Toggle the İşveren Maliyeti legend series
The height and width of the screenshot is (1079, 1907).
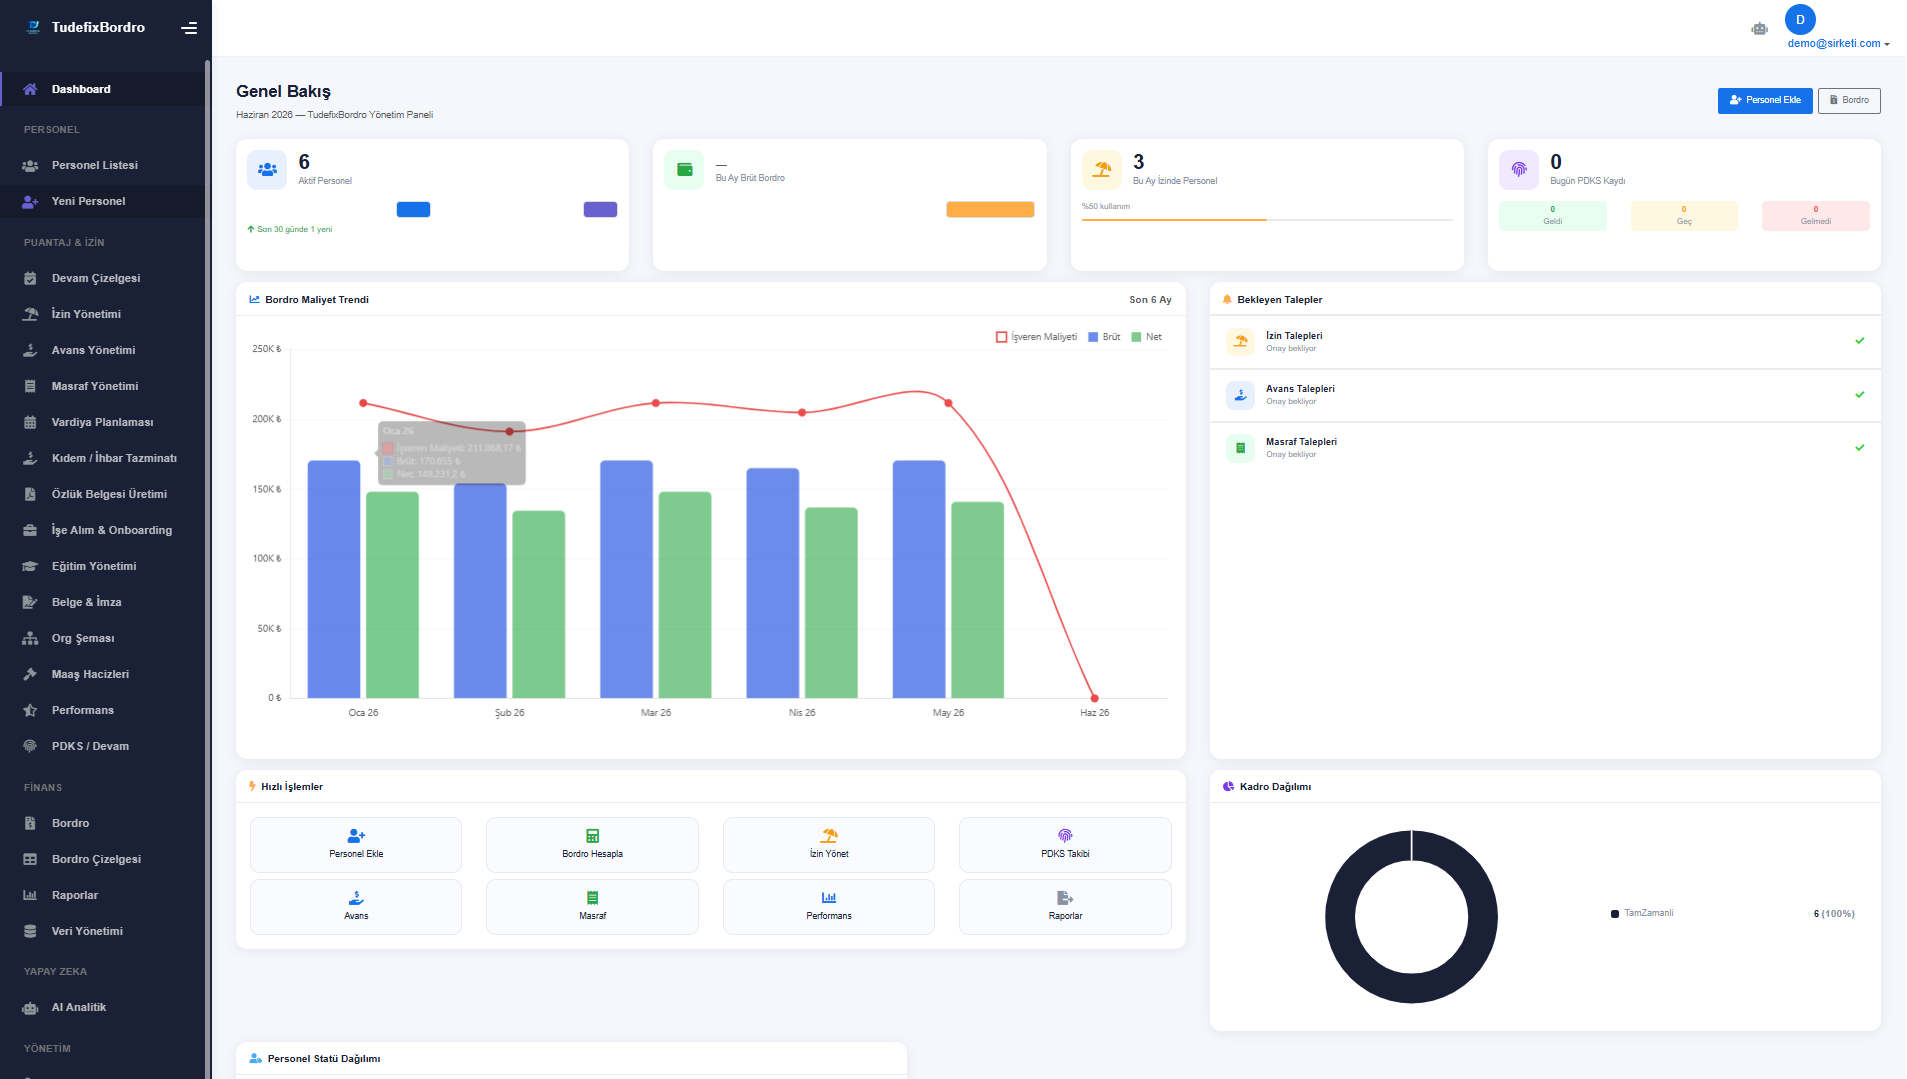pyautogui.click(x=1036, y=337)
